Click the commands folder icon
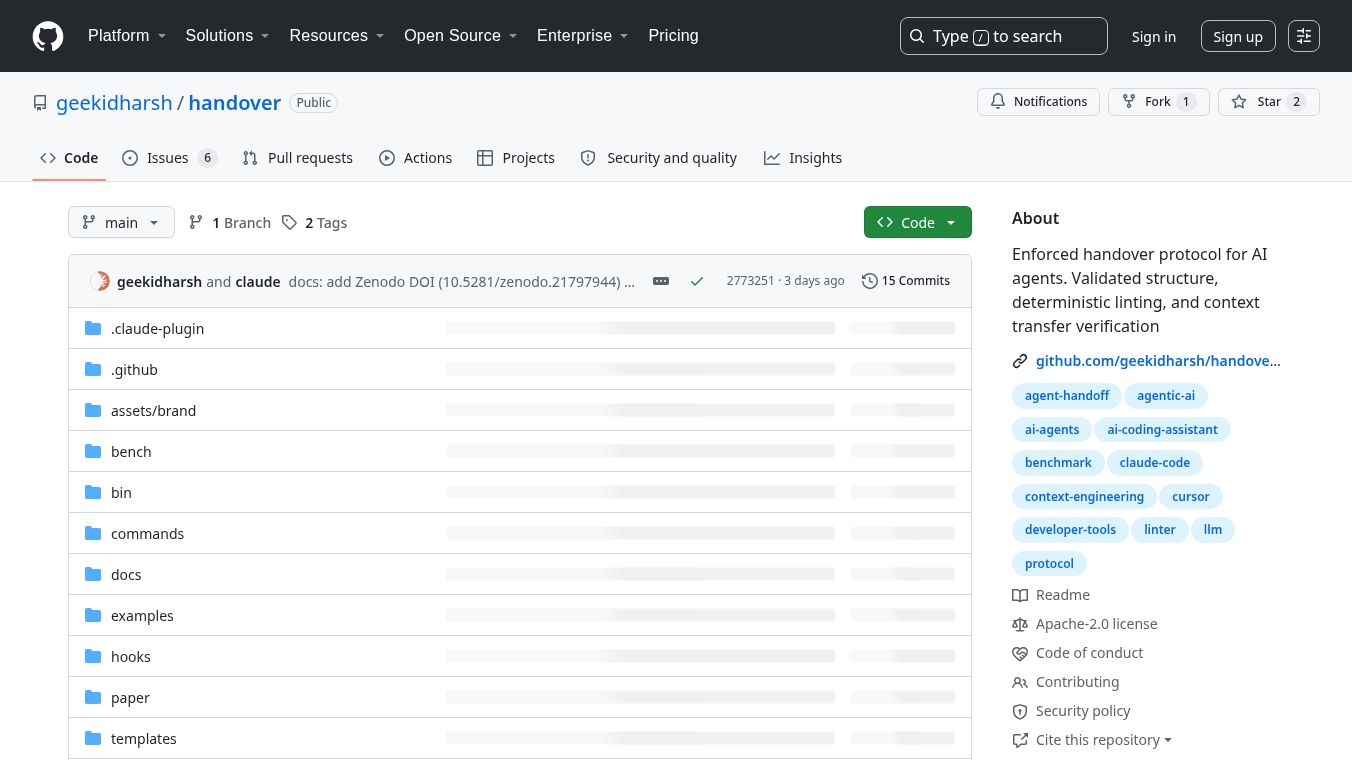 [x=94, y=533]
